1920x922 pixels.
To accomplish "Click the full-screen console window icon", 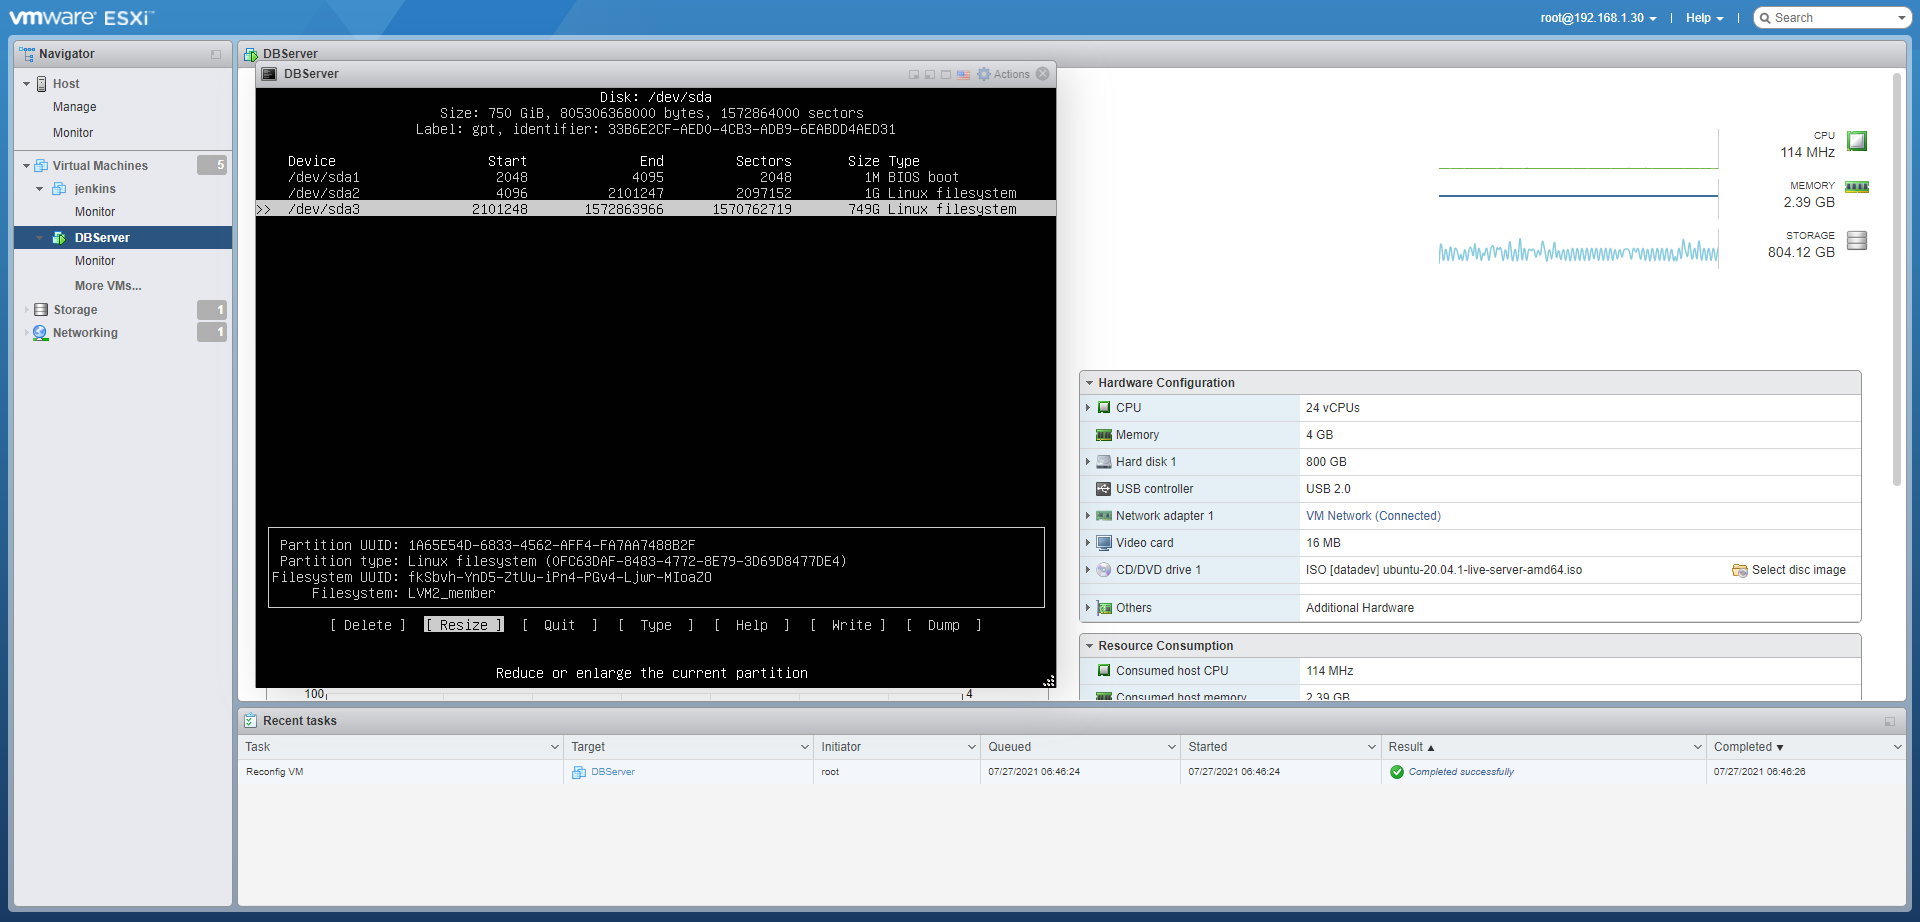I will coord(946,75).
